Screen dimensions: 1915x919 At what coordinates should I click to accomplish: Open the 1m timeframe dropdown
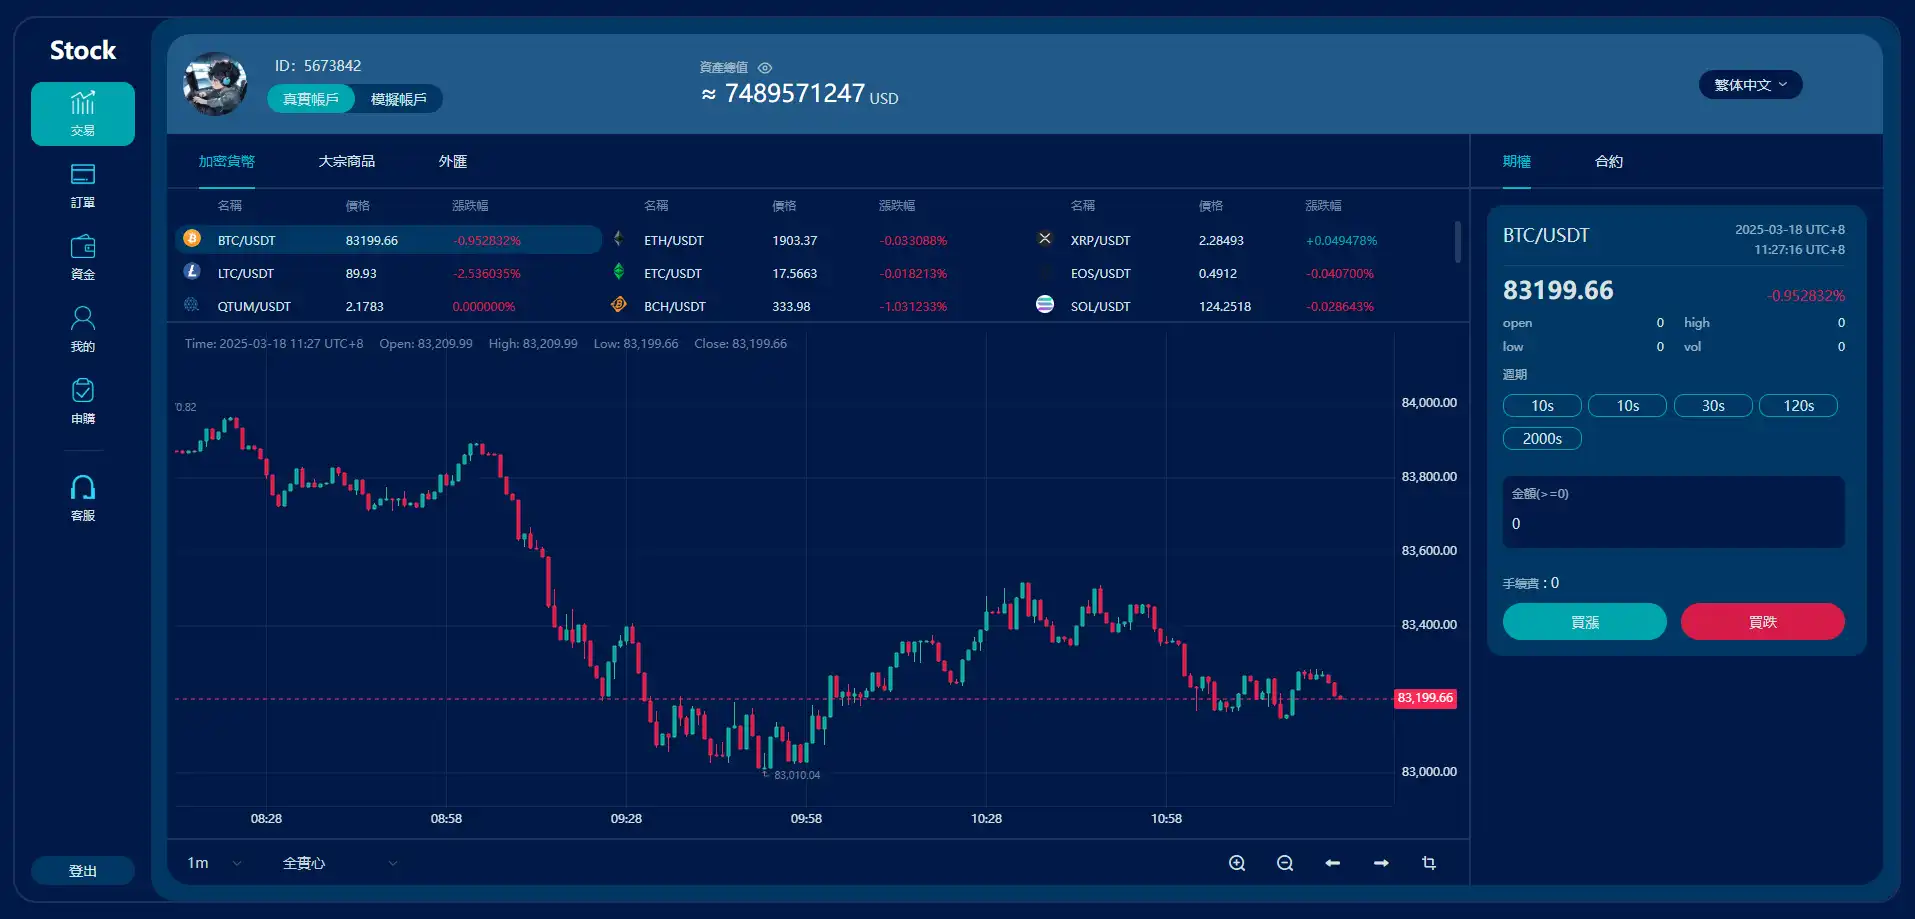[214, 863]
